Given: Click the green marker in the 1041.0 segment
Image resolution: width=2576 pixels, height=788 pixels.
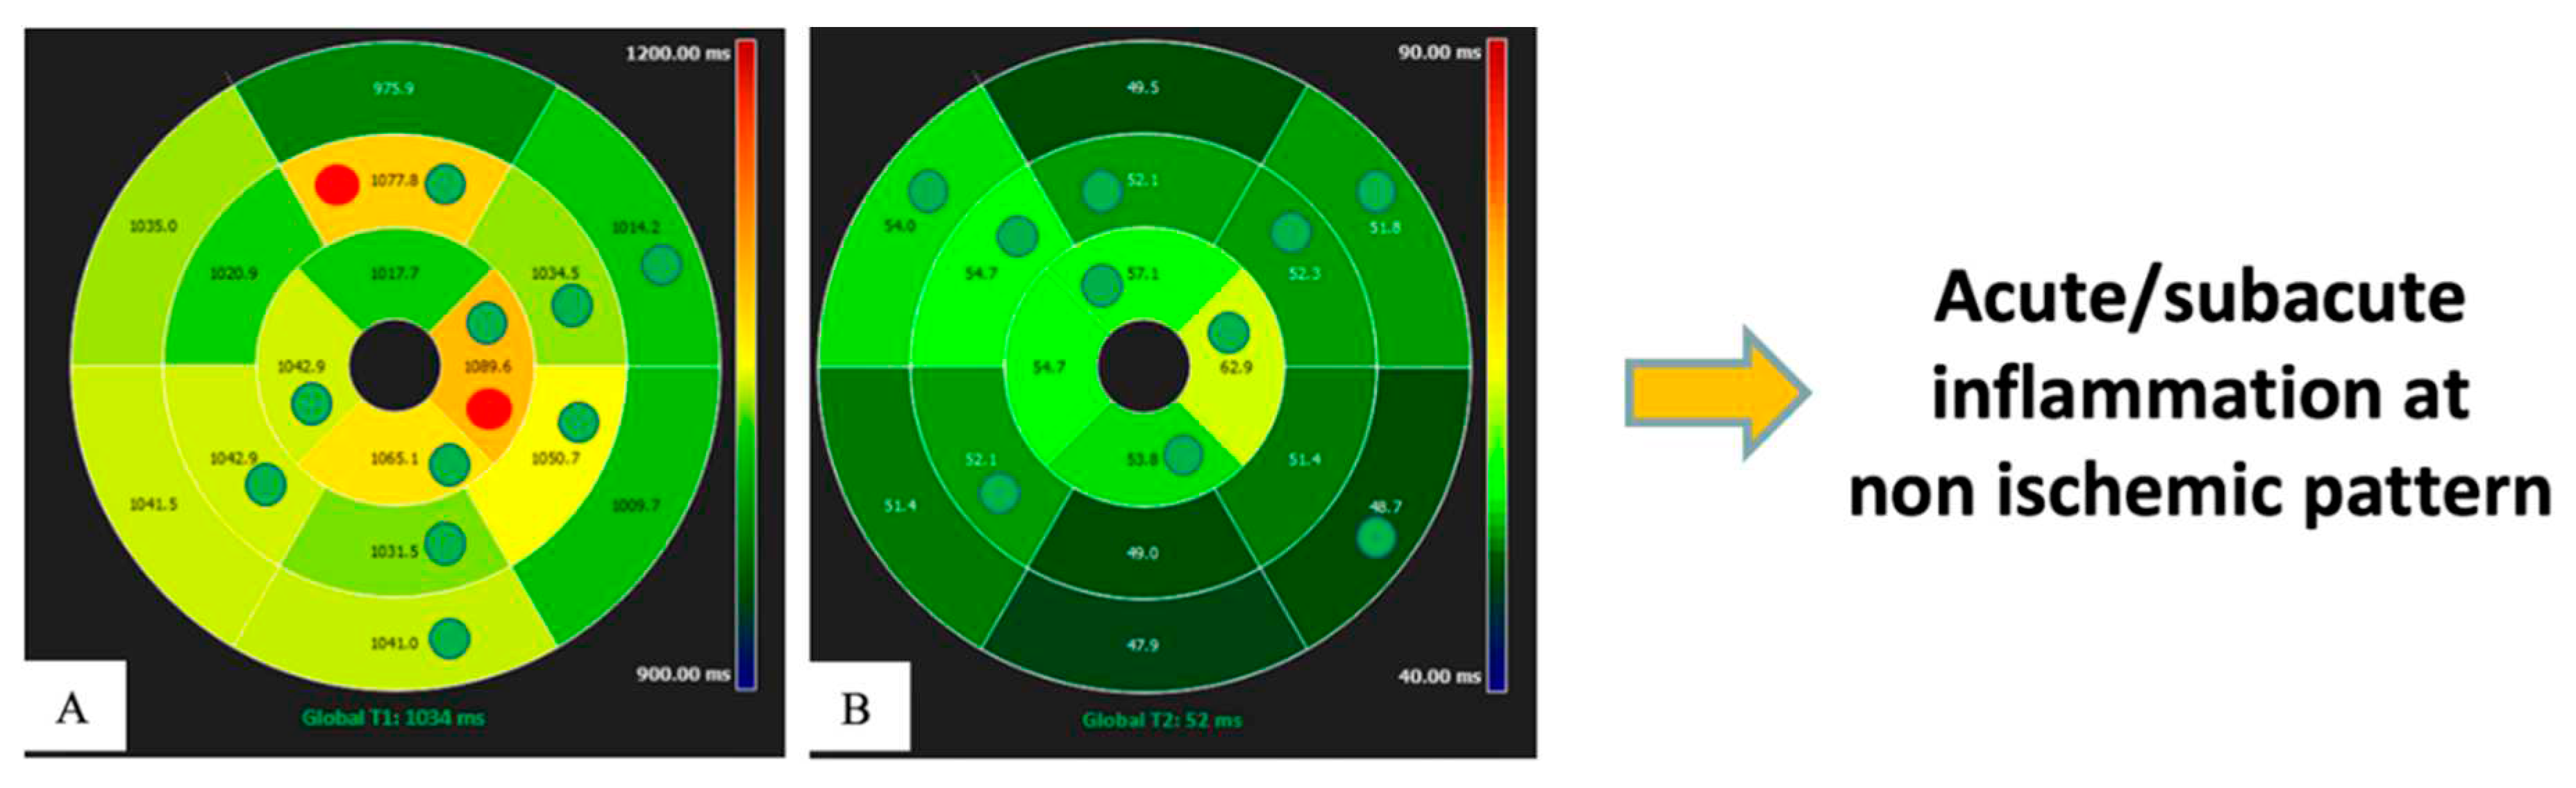Looking at the screenshot, I should click(449, 638).
